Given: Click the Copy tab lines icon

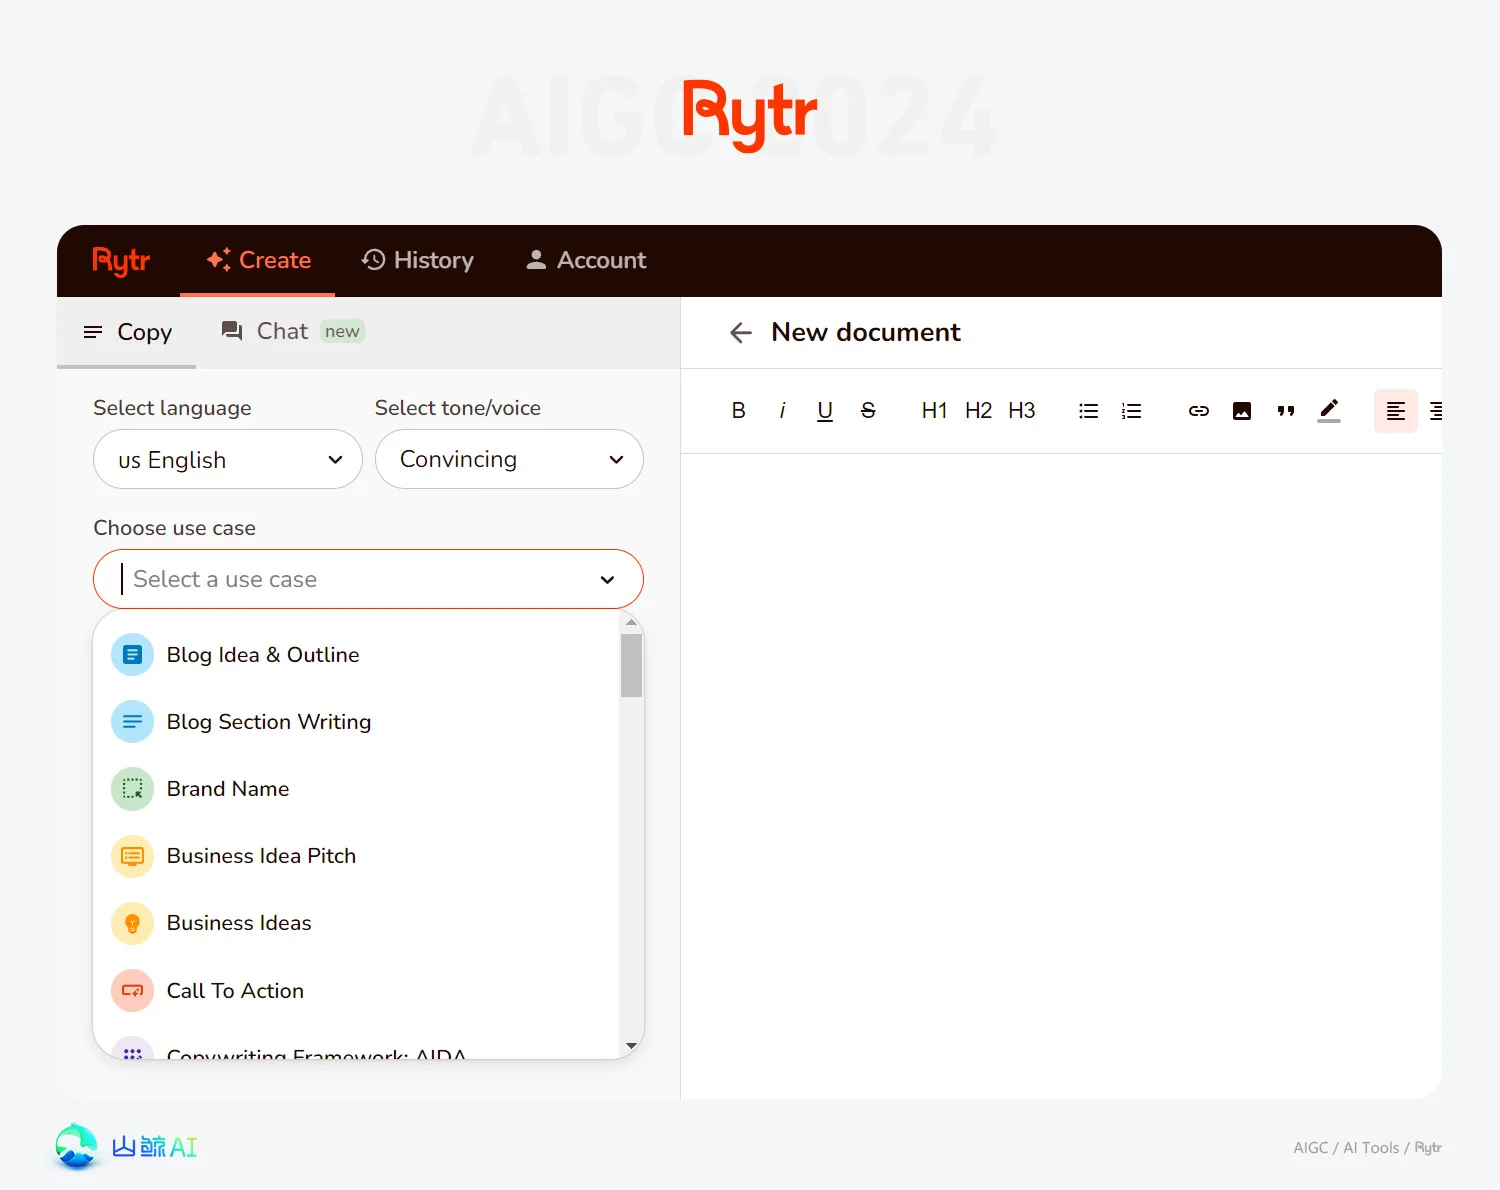Looking at the screenshot, I should tap(93, 332).
